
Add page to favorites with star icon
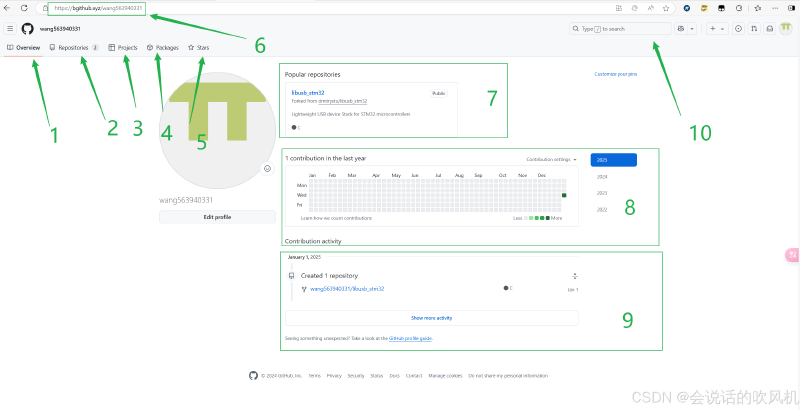tap(666, 8)
